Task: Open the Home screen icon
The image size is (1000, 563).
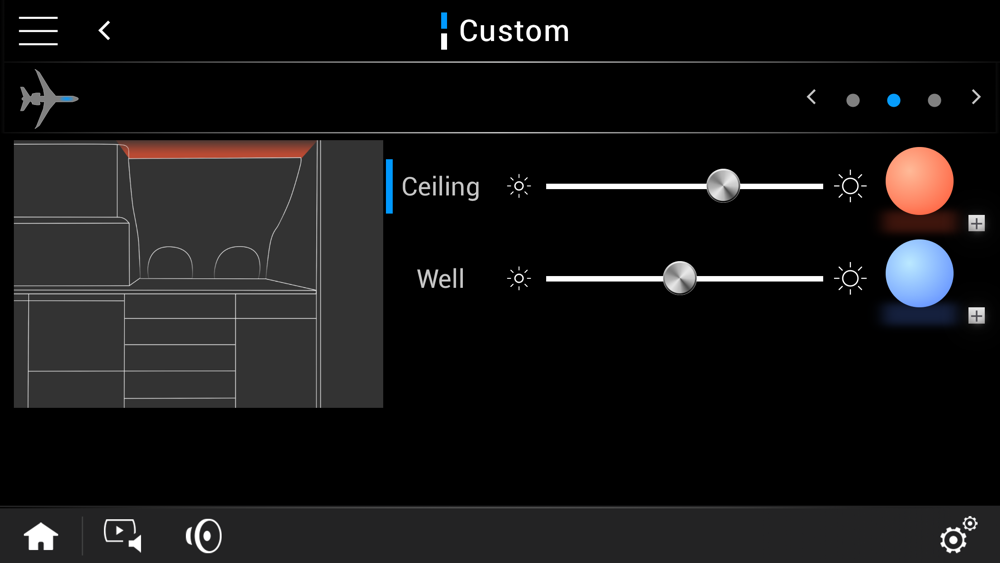Action: click(41, 536)
